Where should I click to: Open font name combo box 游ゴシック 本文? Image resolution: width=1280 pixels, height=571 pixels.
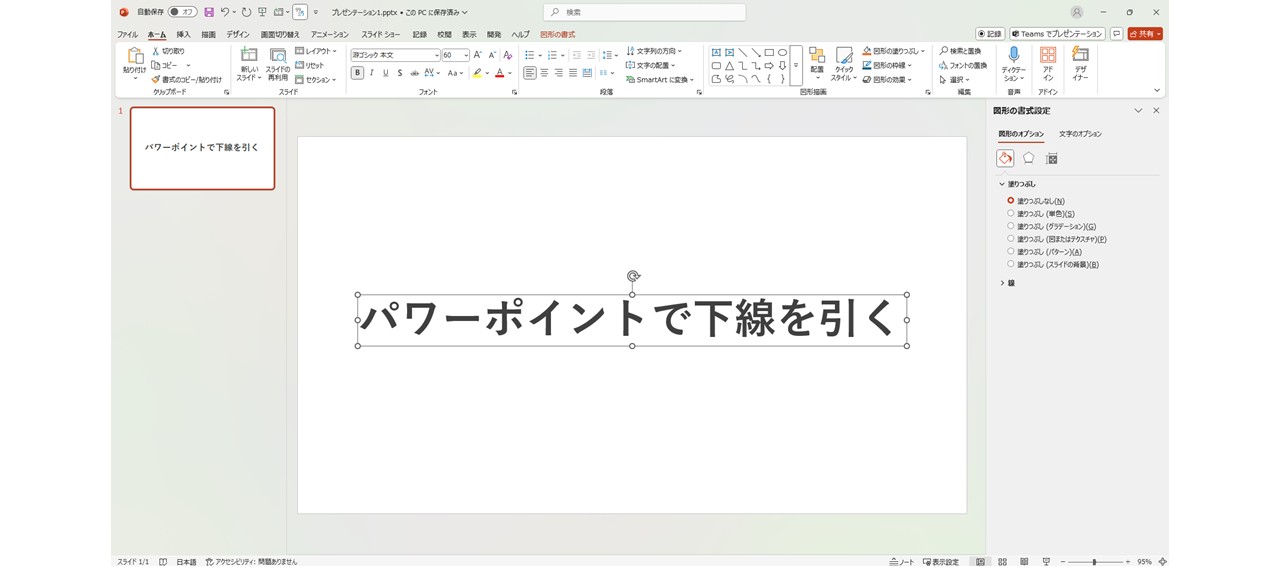(x=396, y=55)
